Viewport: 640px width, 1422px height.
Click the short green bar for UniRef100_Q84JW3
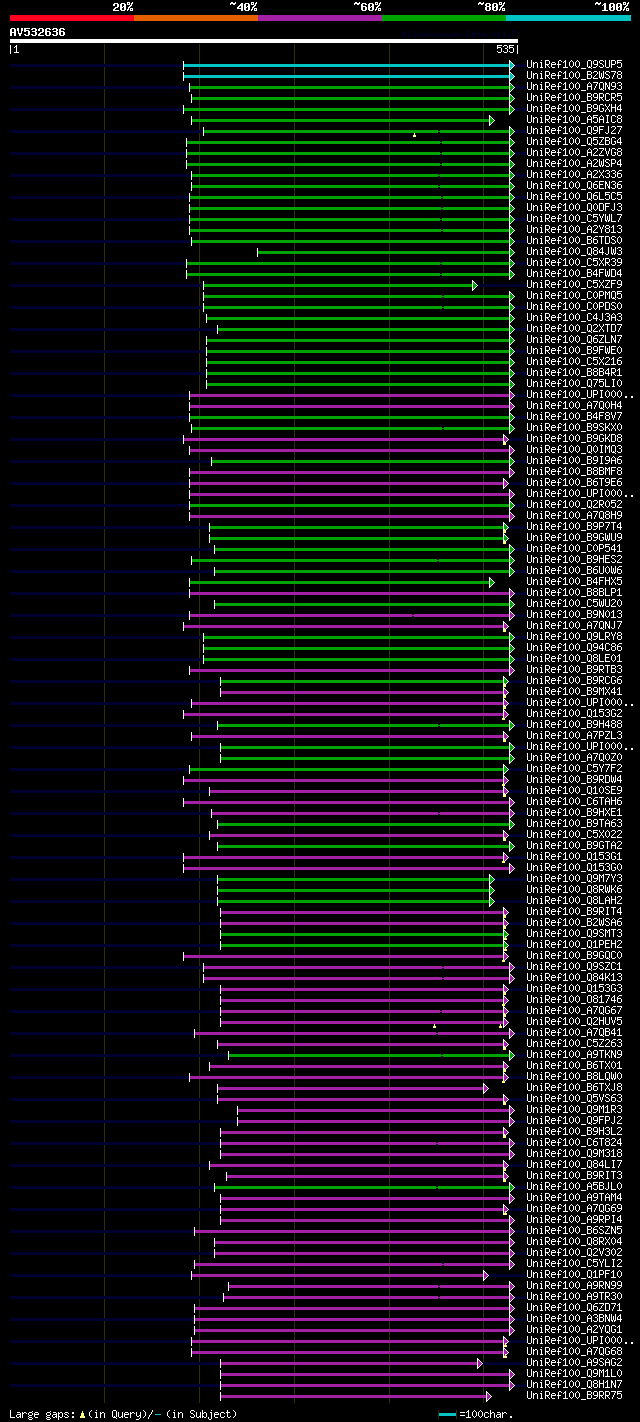click(x=386, y=252)
